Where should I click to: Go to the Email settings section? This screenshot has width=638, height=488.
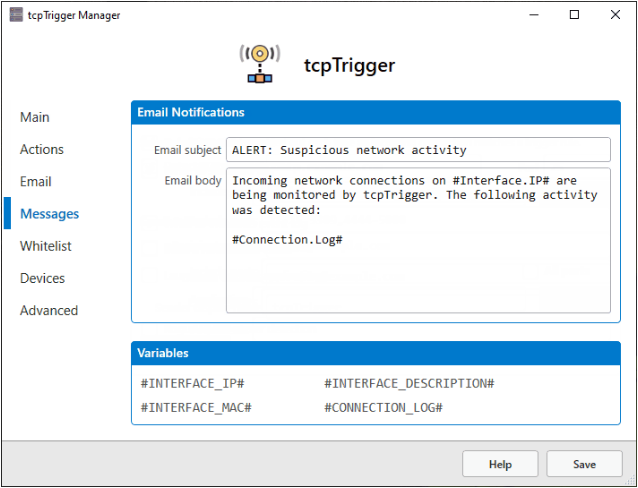(36, 182)
